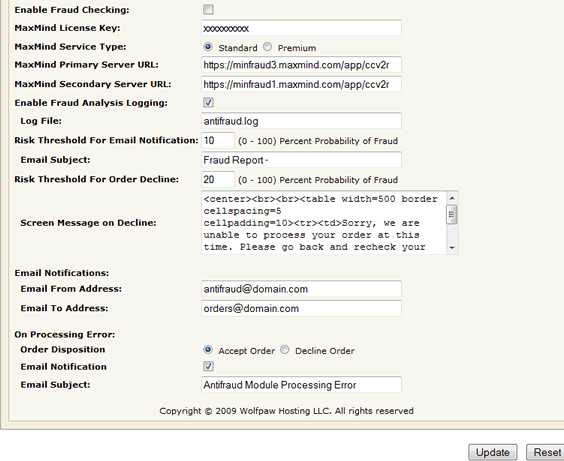The width and height of the screenshot is (564, 461).
Task: Enable the Fraud Checking checkbox
Action: click(208, 9)
